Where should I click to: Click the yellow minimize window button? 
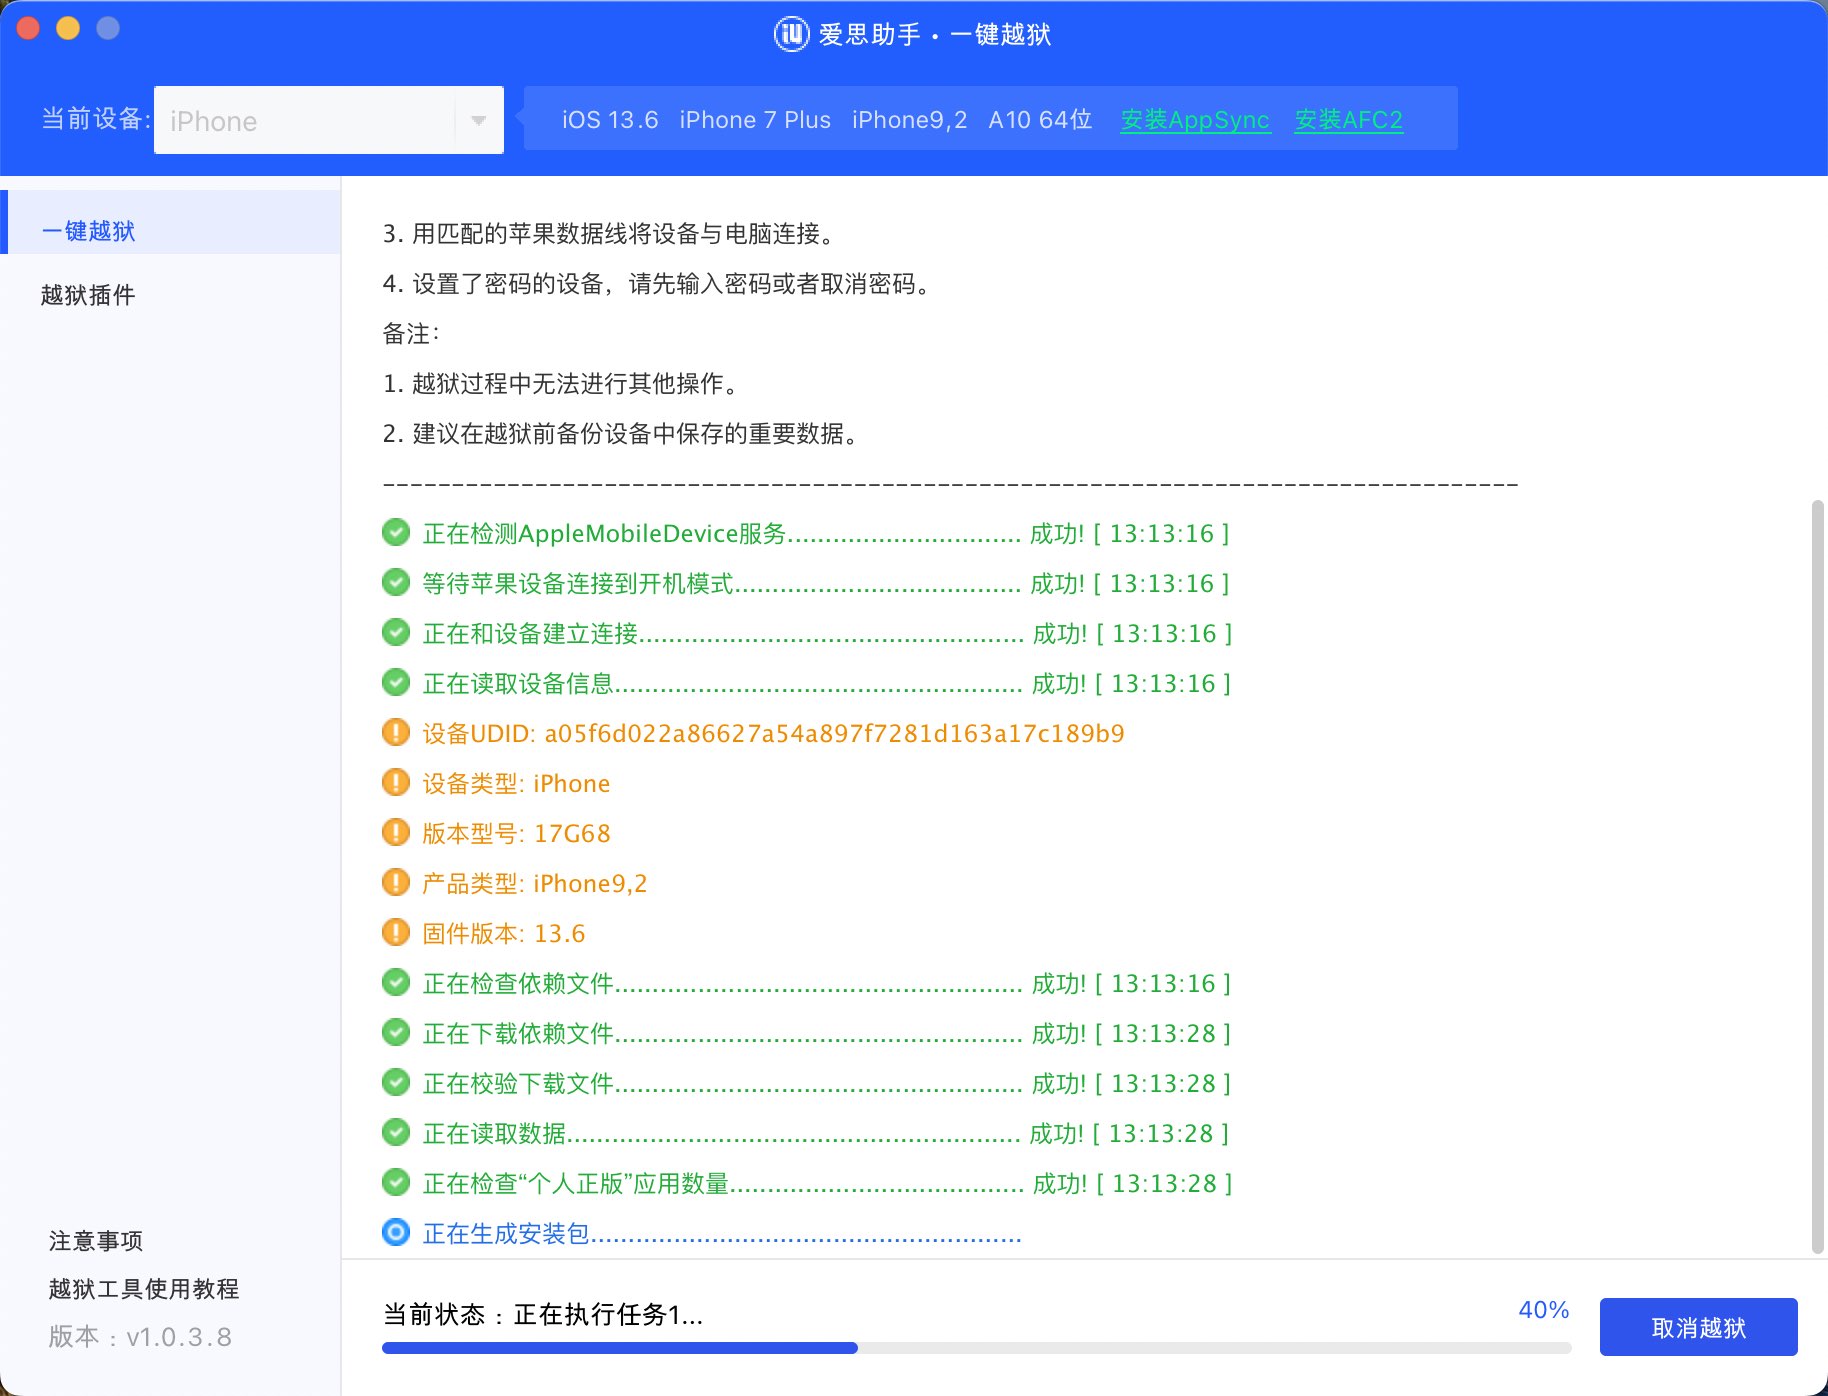tap(68, 28)
